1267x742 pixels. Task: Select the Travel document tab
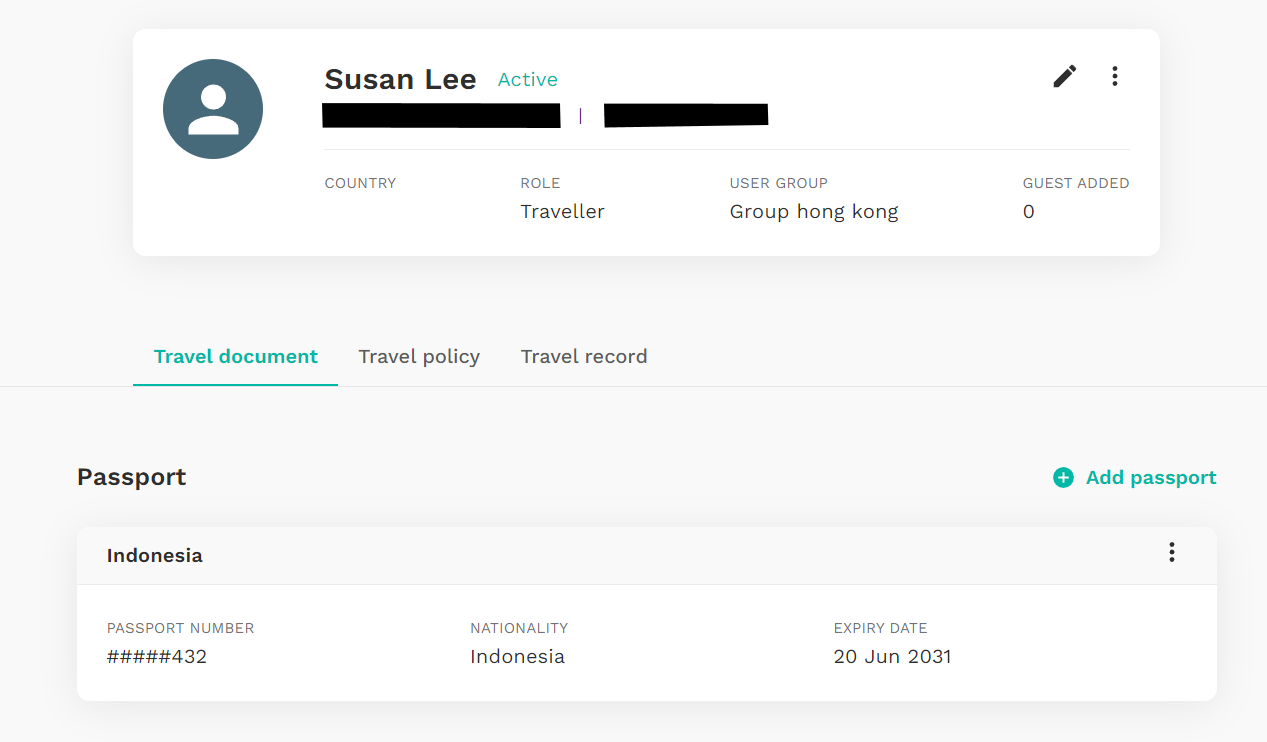pos(236,357)
